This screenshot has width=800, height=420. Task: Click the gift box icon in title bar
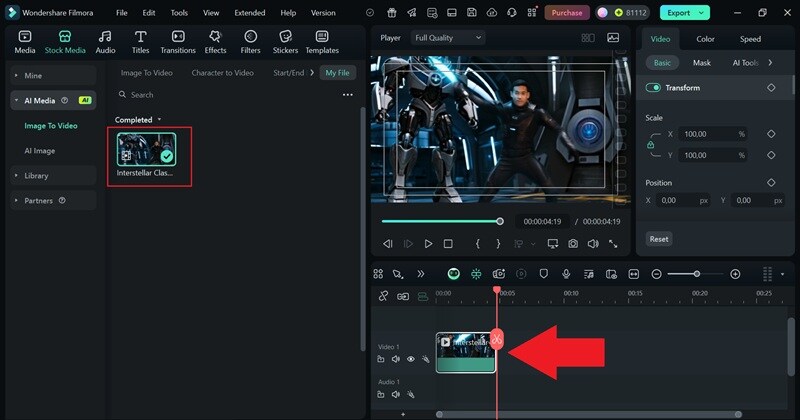[391, 13]
